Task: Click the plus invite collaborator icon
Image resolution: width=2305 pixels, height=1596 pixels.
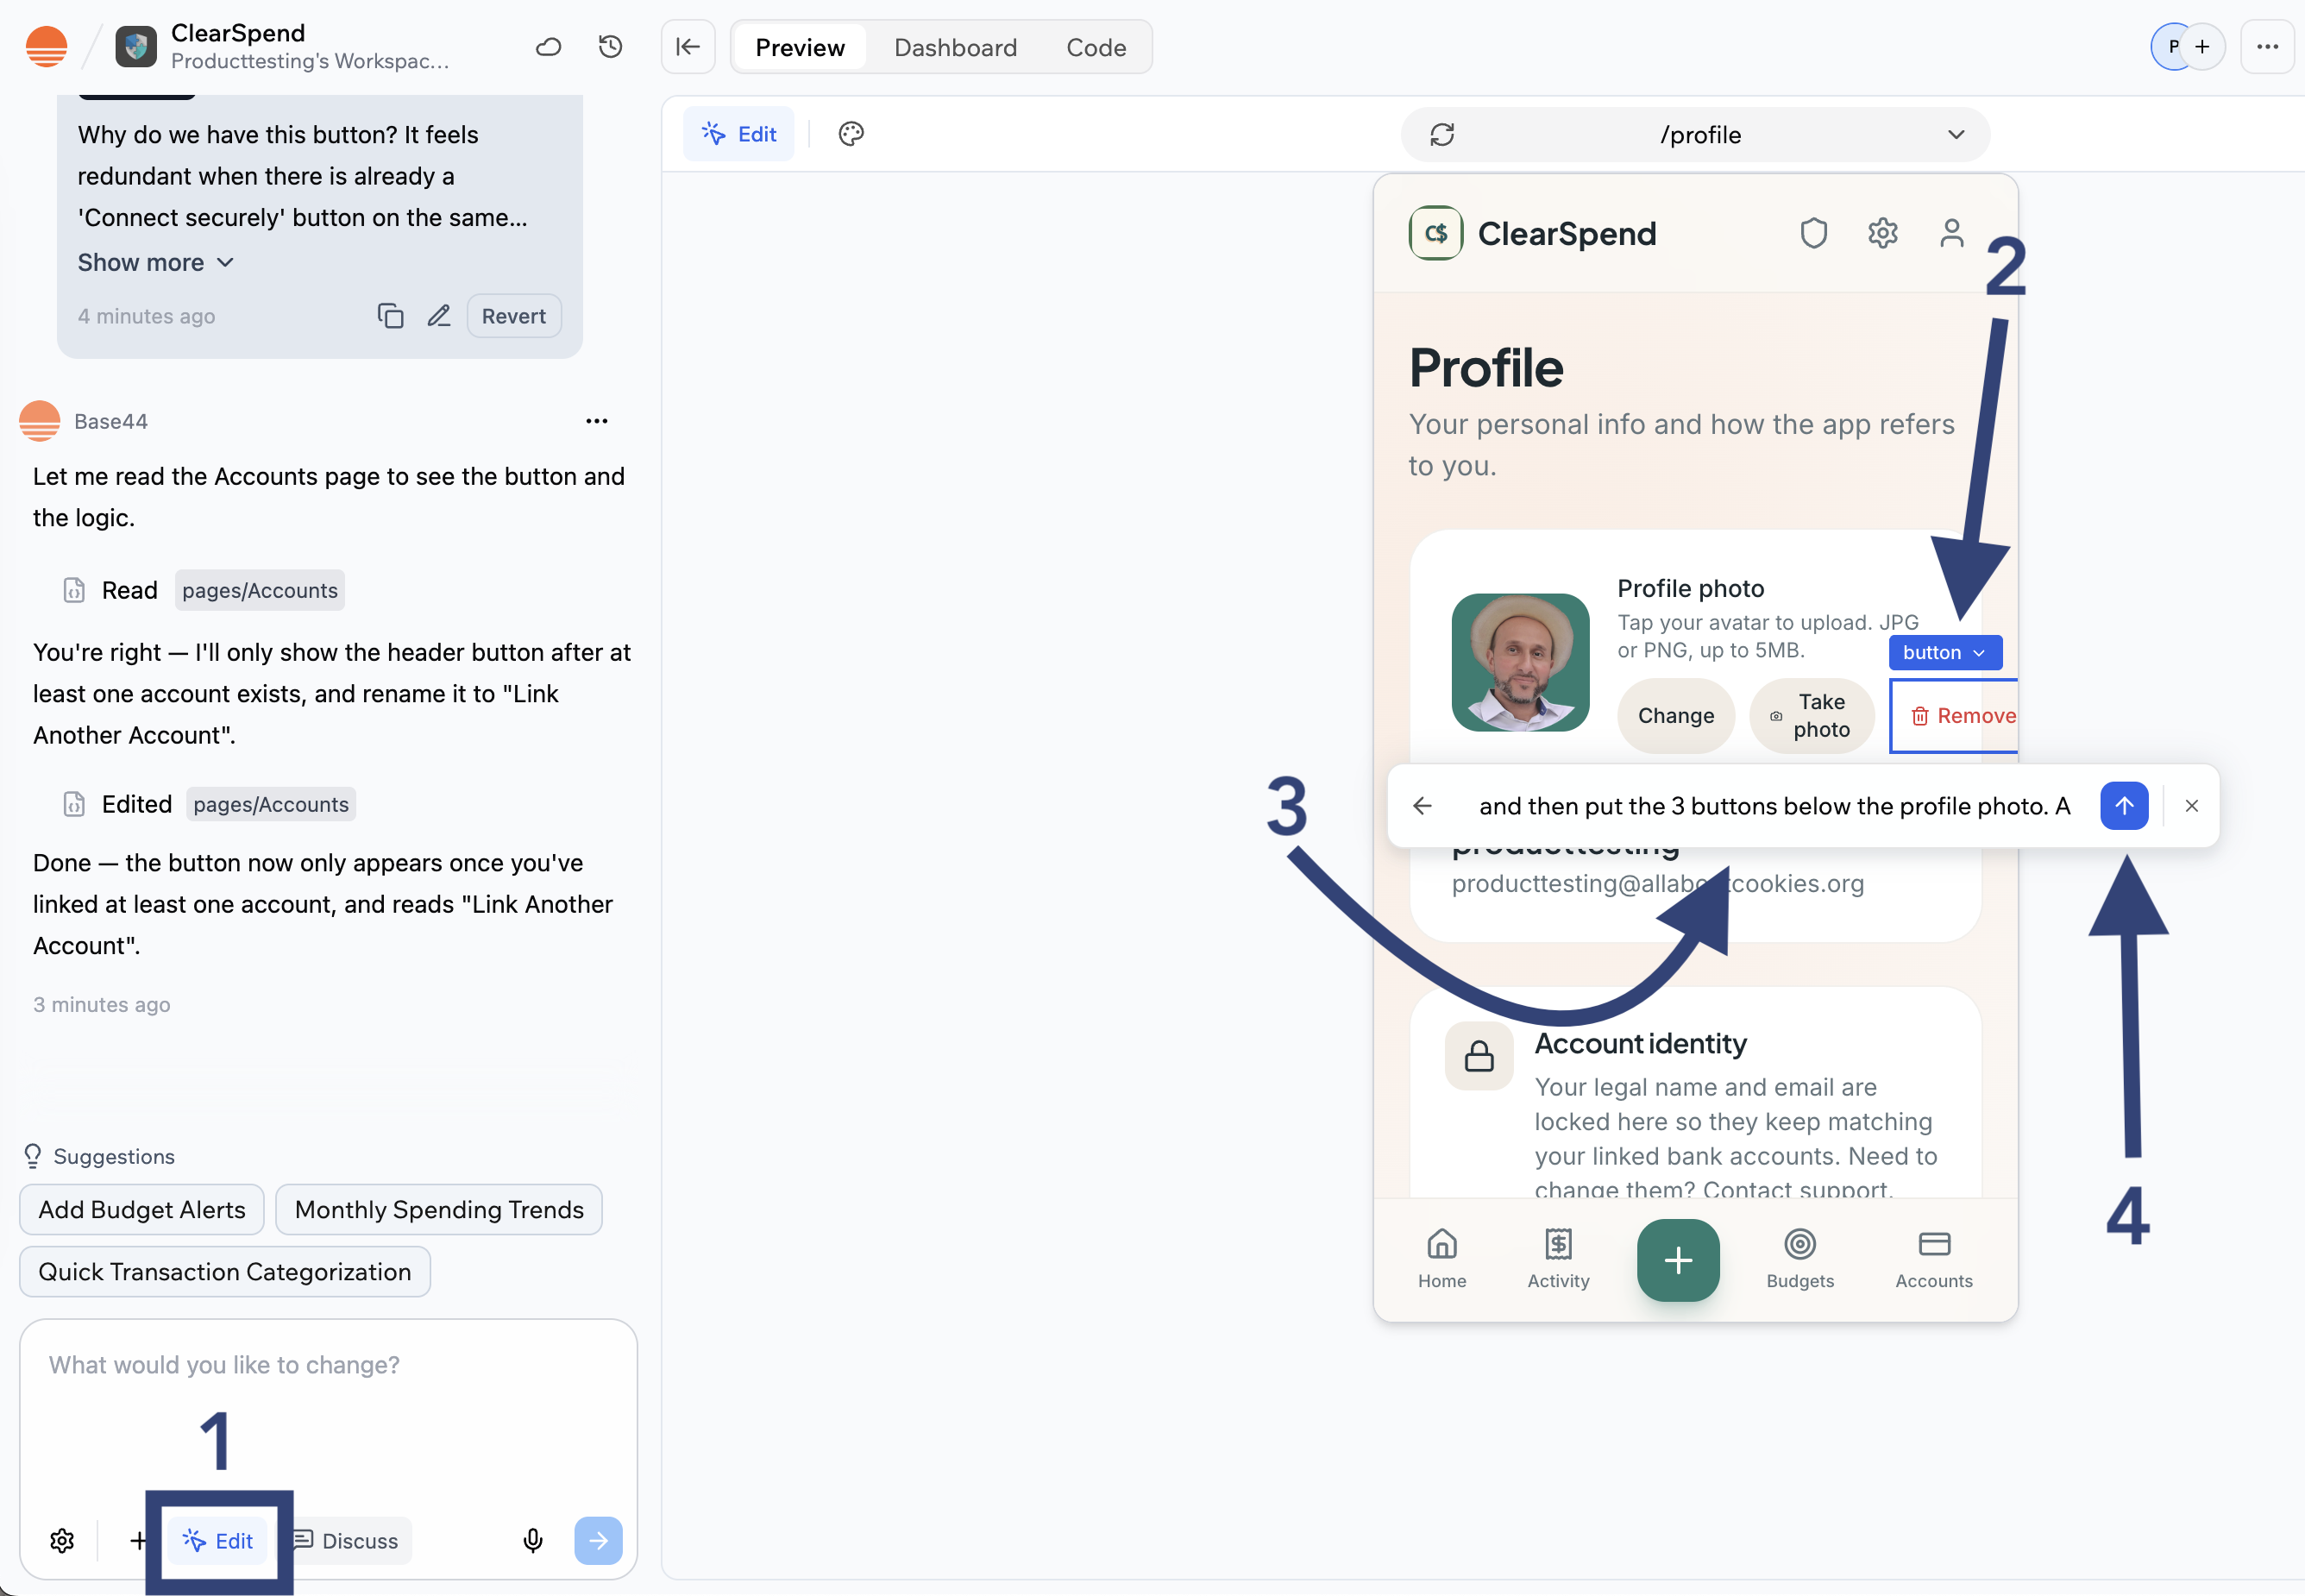Action: click(2202, 47)
